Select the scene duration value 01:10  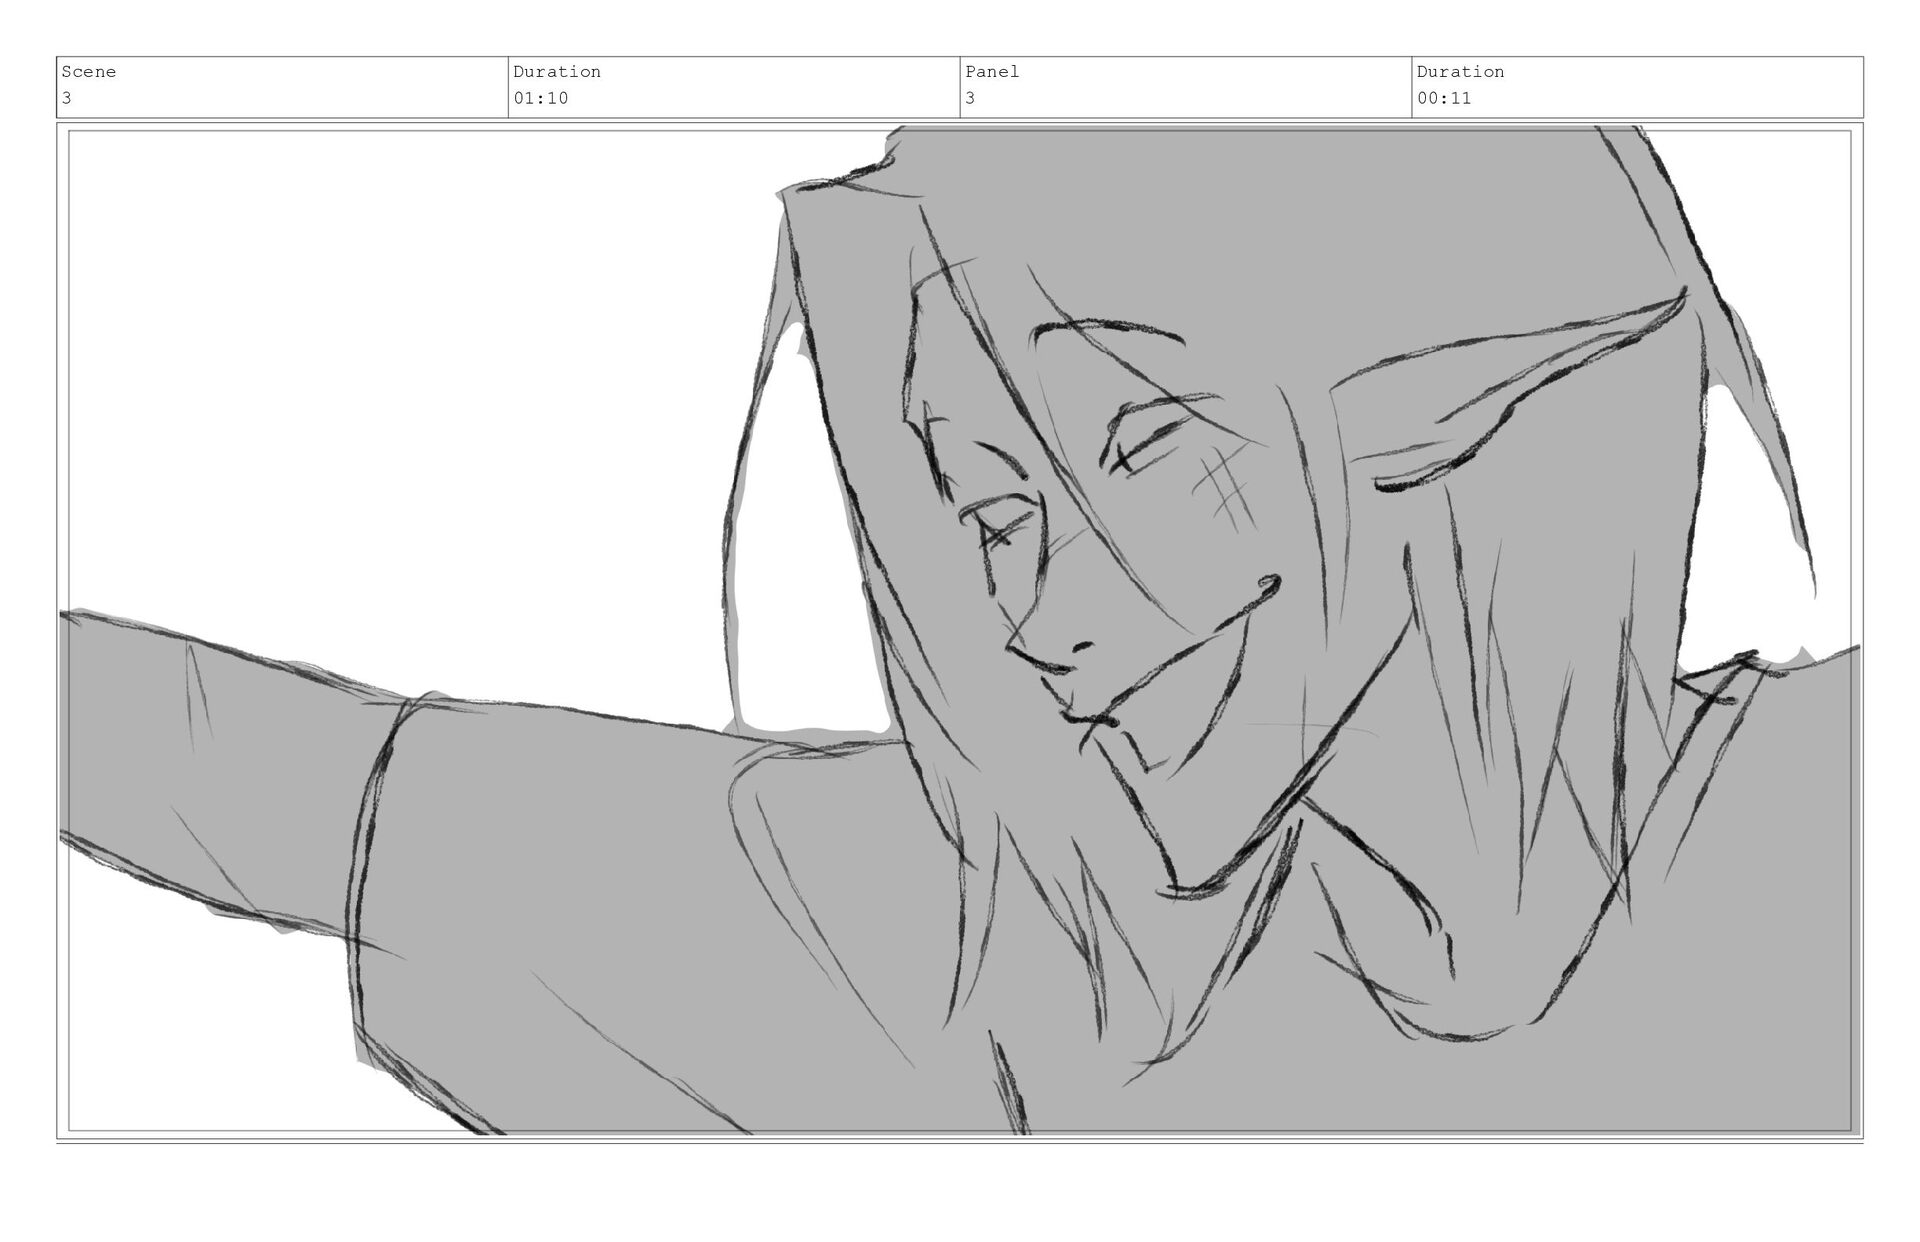(541, 98)
